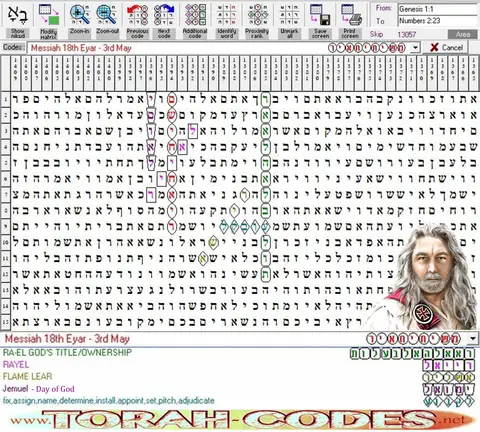Click the Hebrew letters beside the RAYEL entry
This screenshot has width=480, height=432.
click(x=449, y=365)
